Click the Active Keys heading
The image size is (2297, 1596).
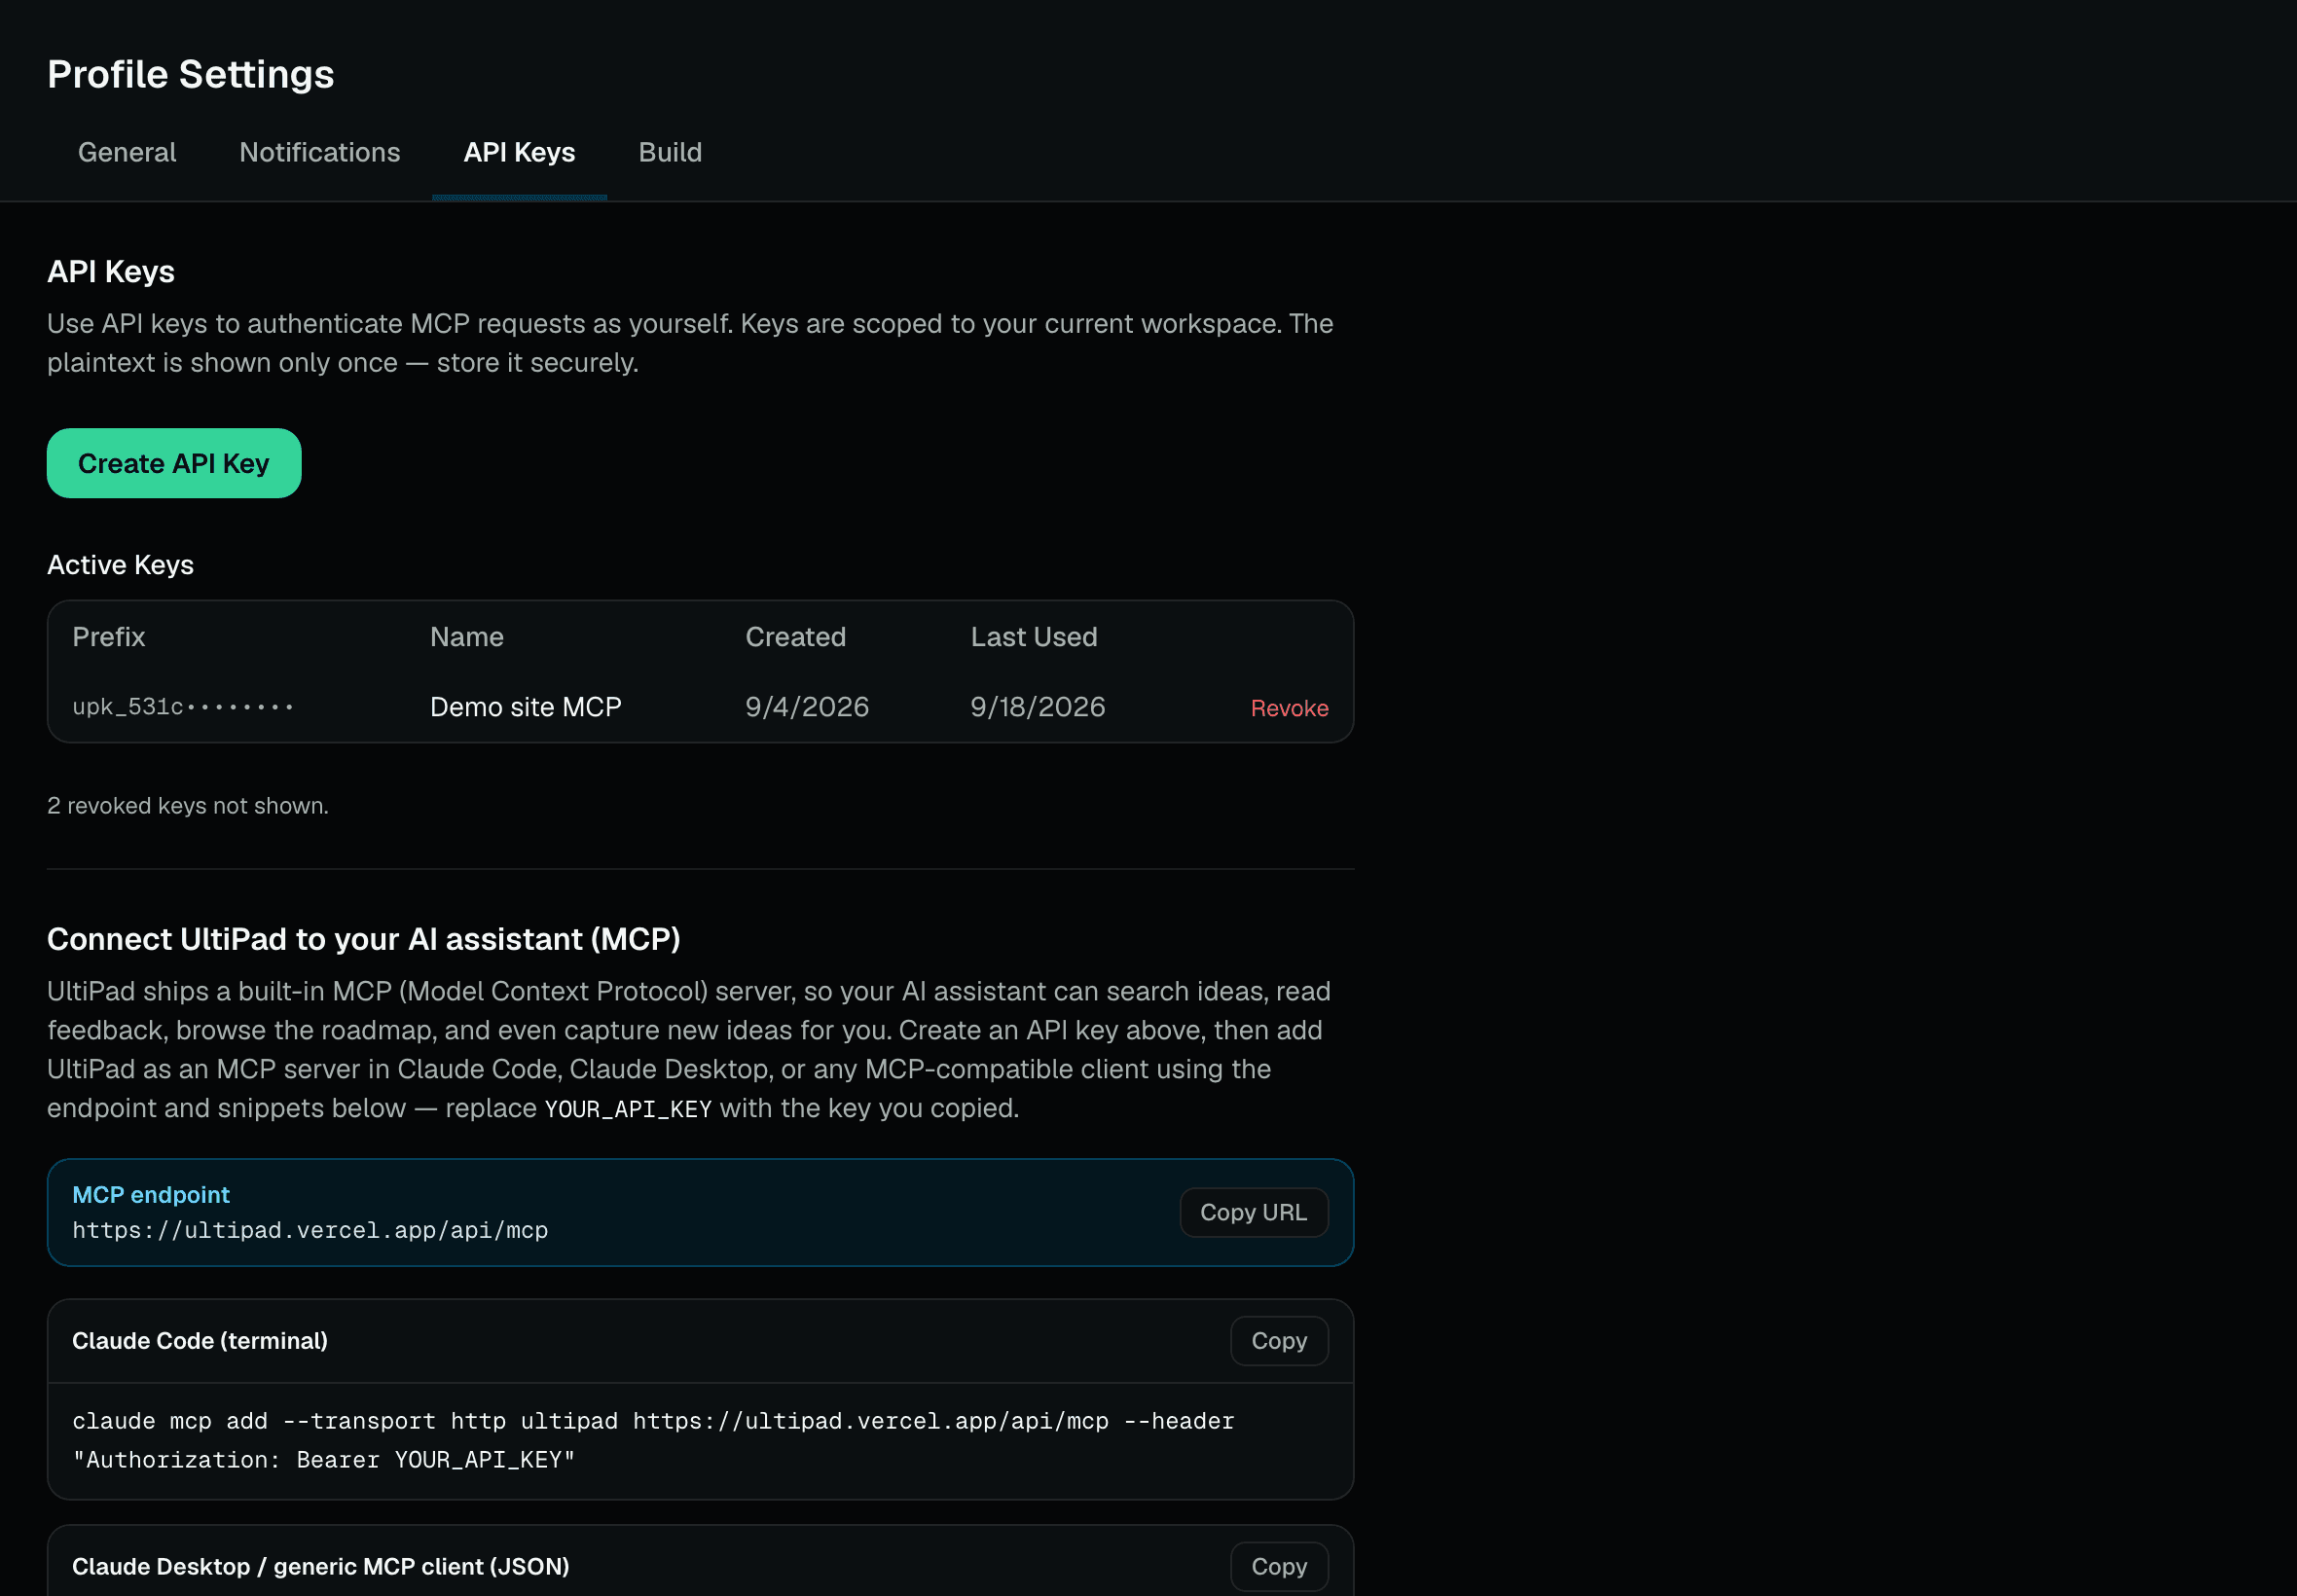(120, 565)
